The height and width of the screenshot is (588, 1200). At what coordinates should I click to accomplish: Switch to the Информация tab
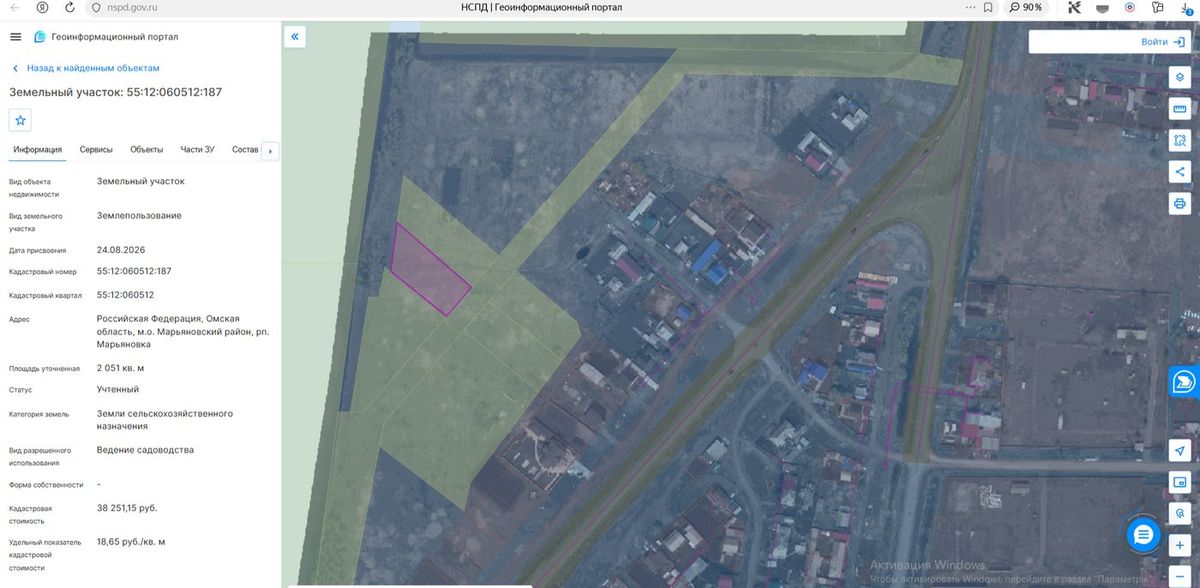click(37, 150)
